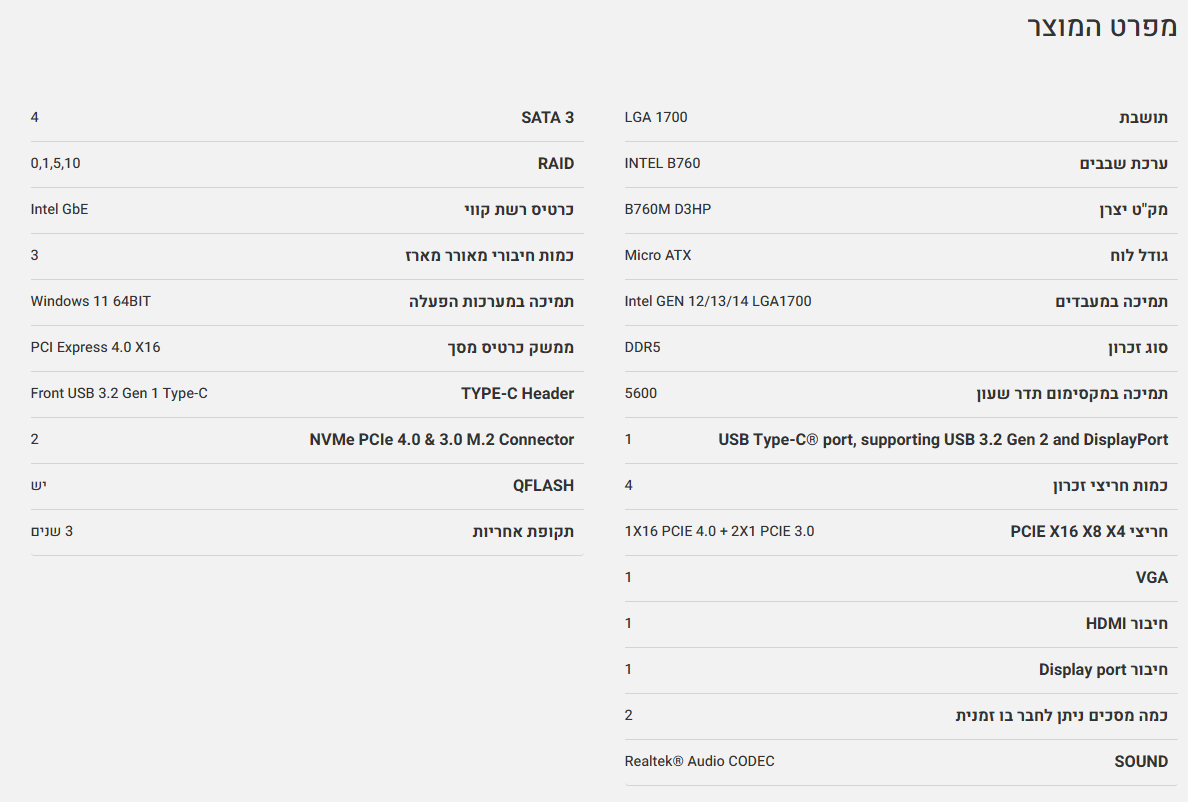Click the SOUND specification label

(1141, 762)
